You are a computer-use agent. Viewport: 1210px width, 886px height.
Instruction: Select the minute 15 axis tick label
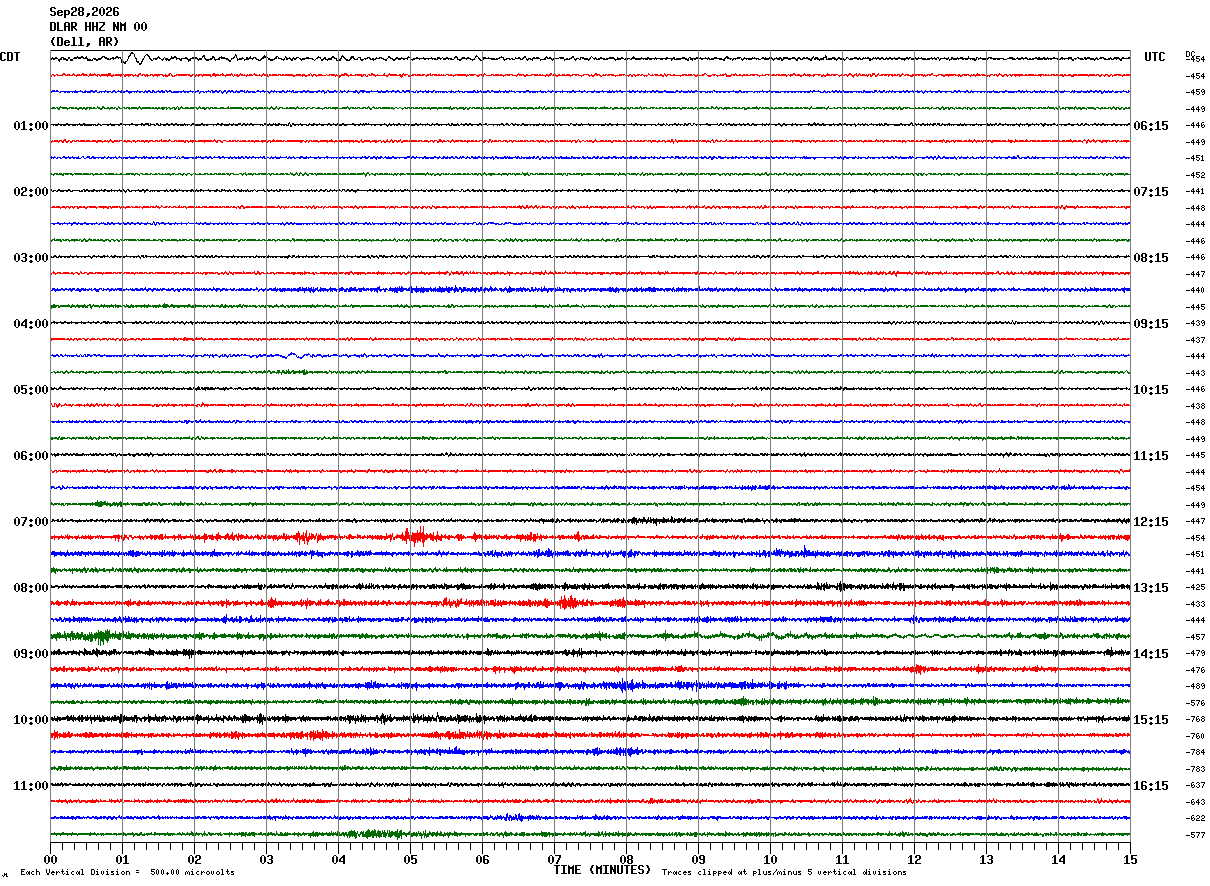tap(1130, 859)
